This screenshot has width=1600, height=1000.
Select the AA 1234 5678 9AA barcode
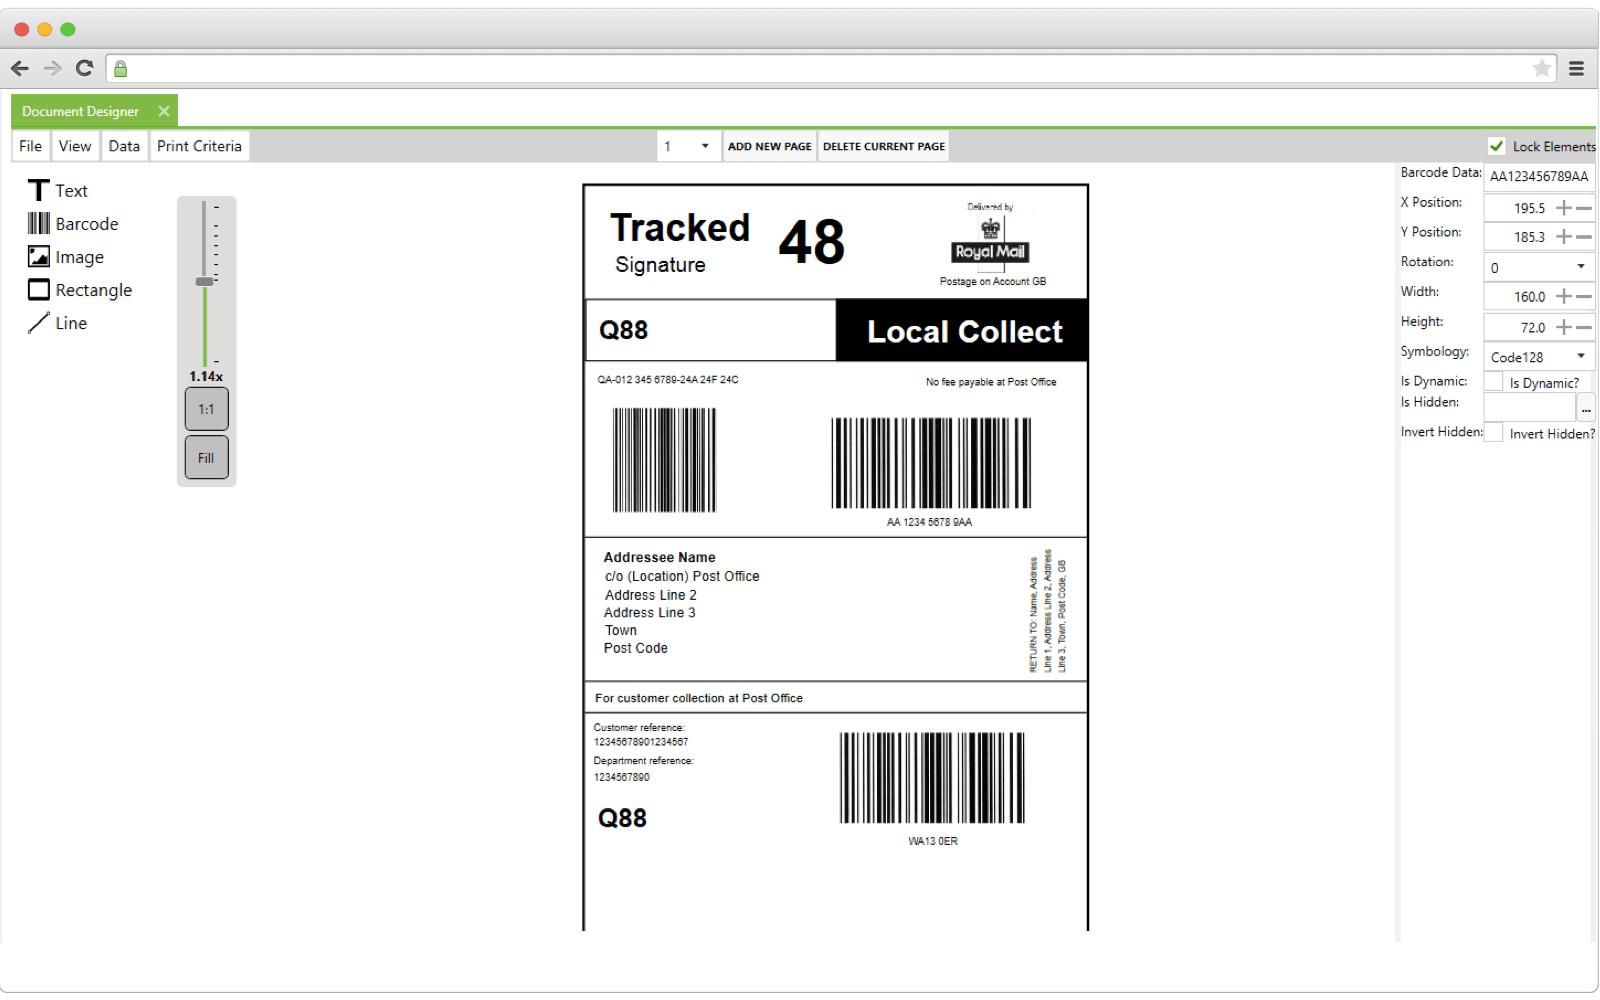pyautogui.click(x=931, y=463)
